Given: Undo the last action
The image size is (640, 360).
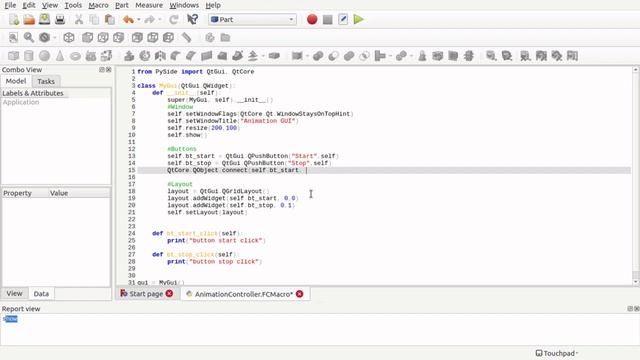Looking at the screenshot, I should click(x=128, y=19).
